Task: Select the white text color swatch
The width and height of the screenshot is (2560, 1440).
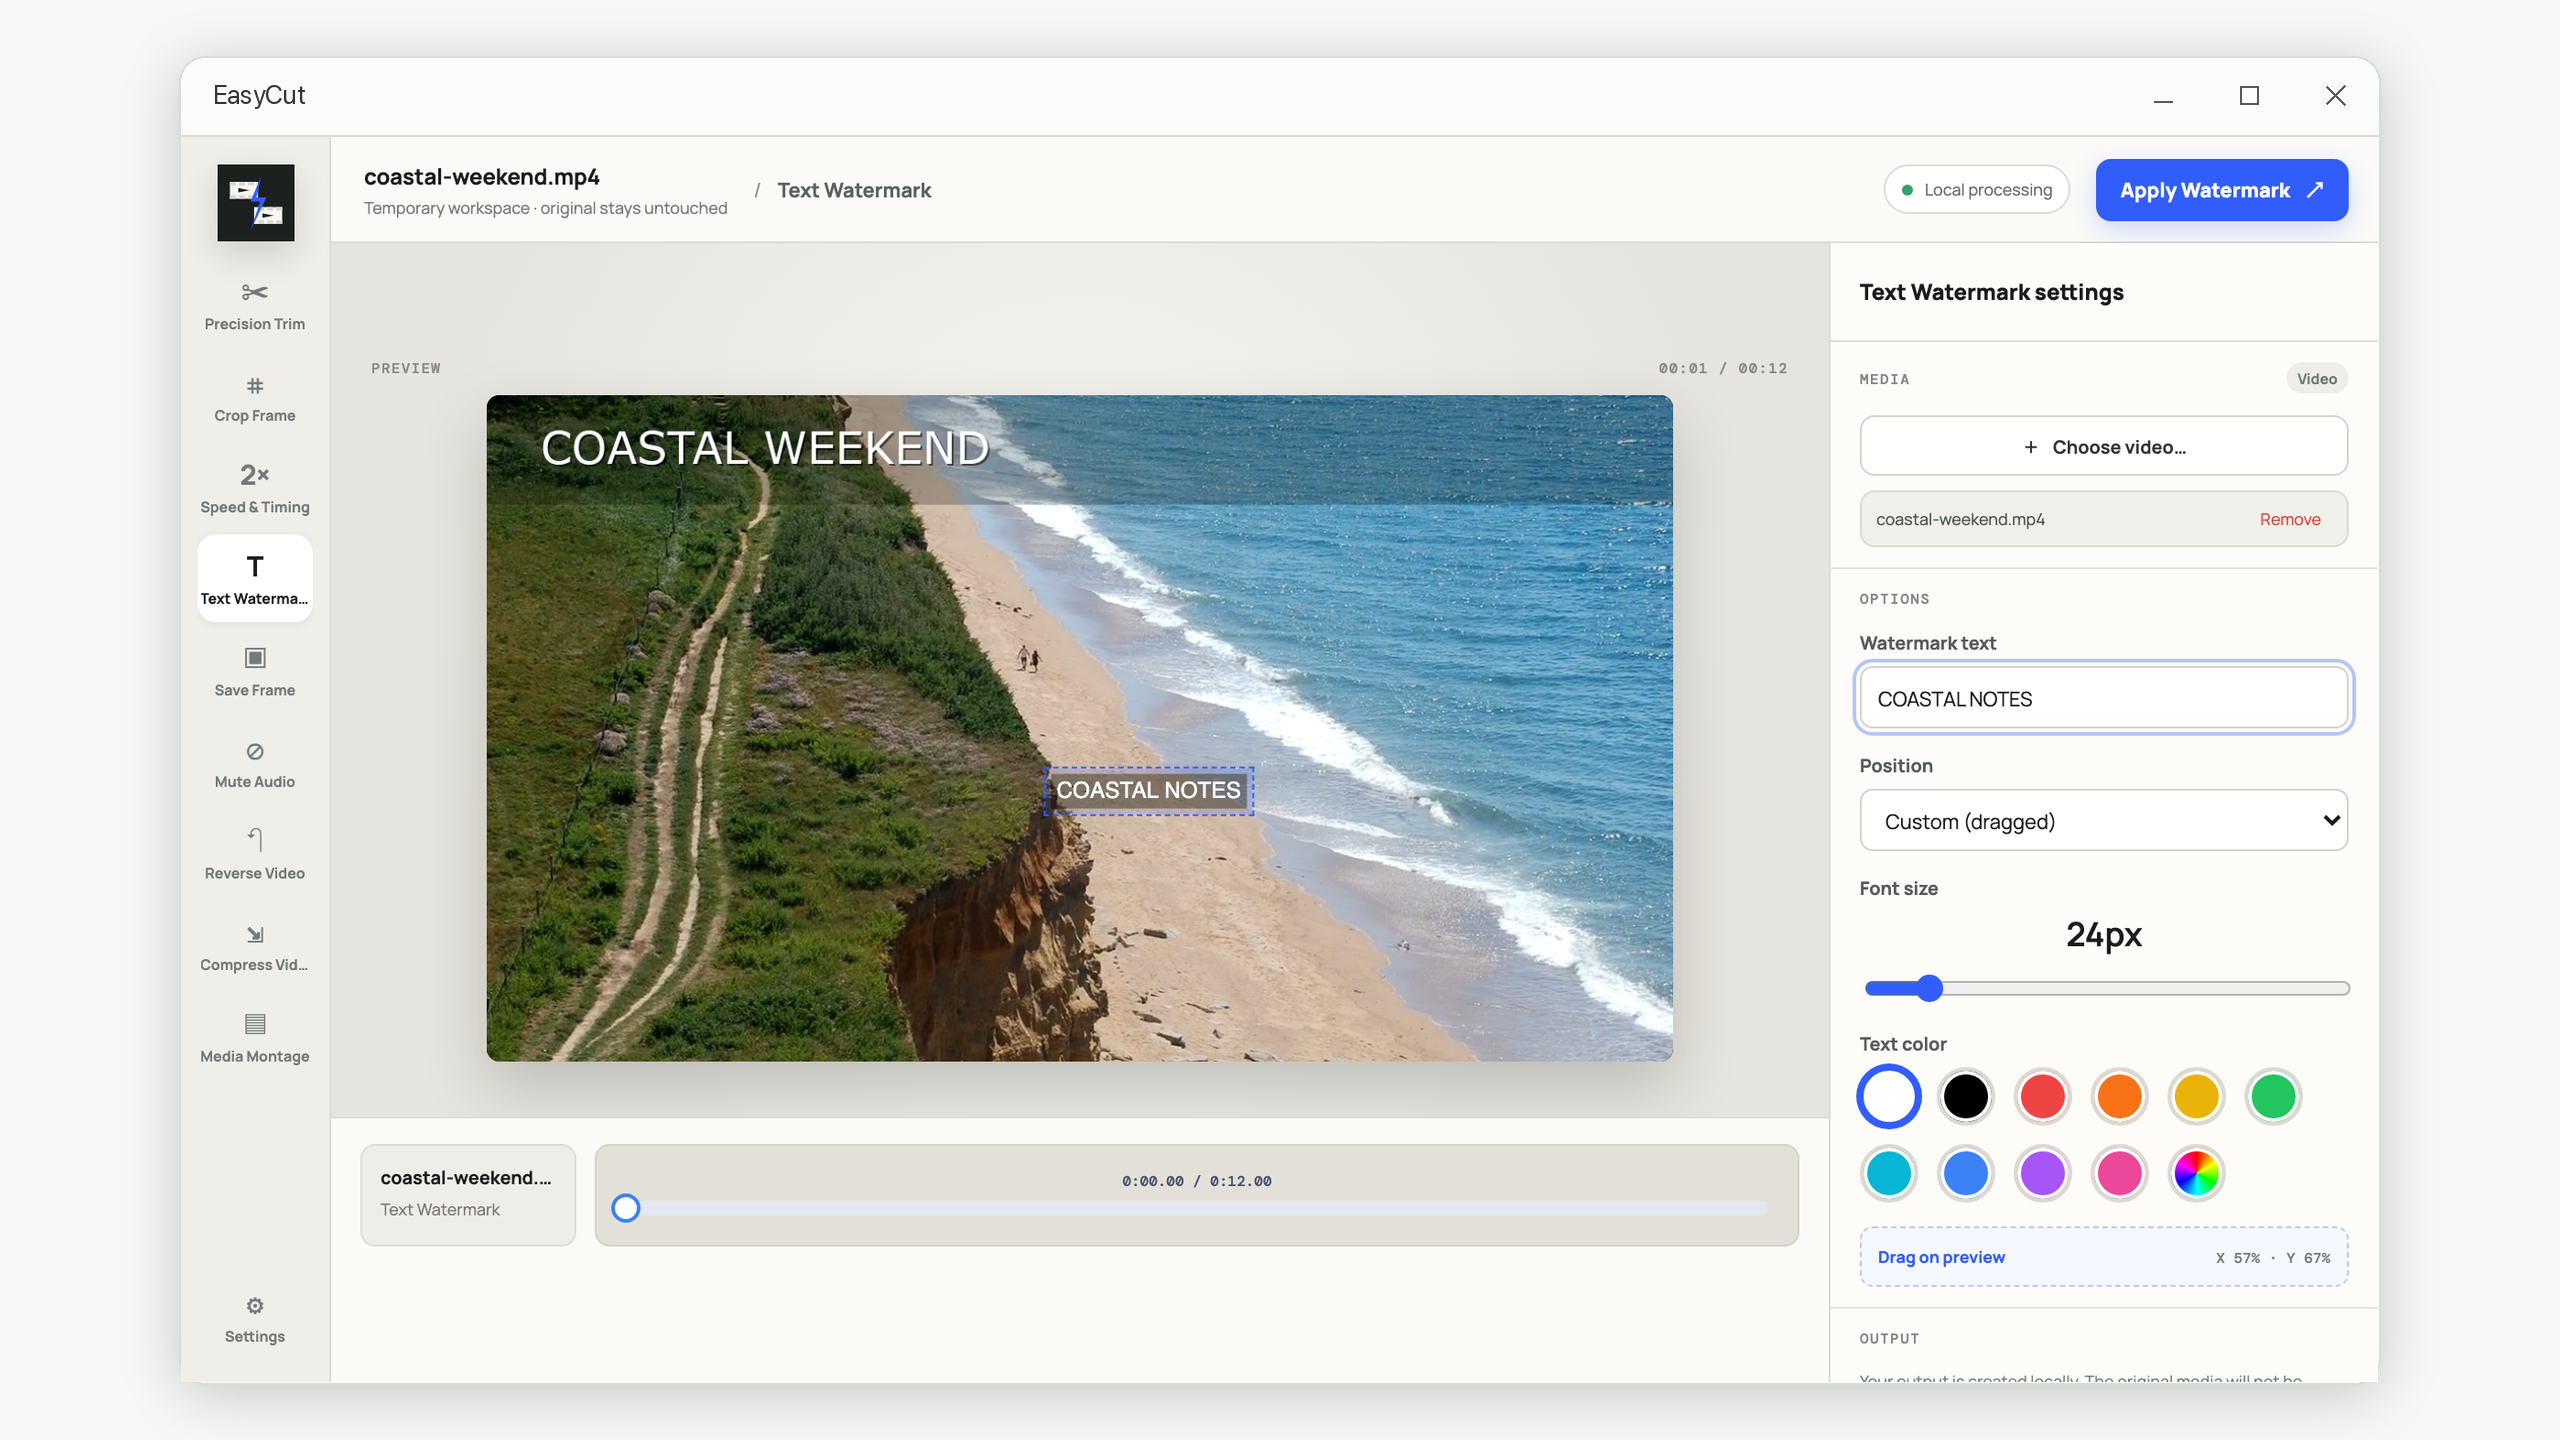Action: coord(1889,1096)
